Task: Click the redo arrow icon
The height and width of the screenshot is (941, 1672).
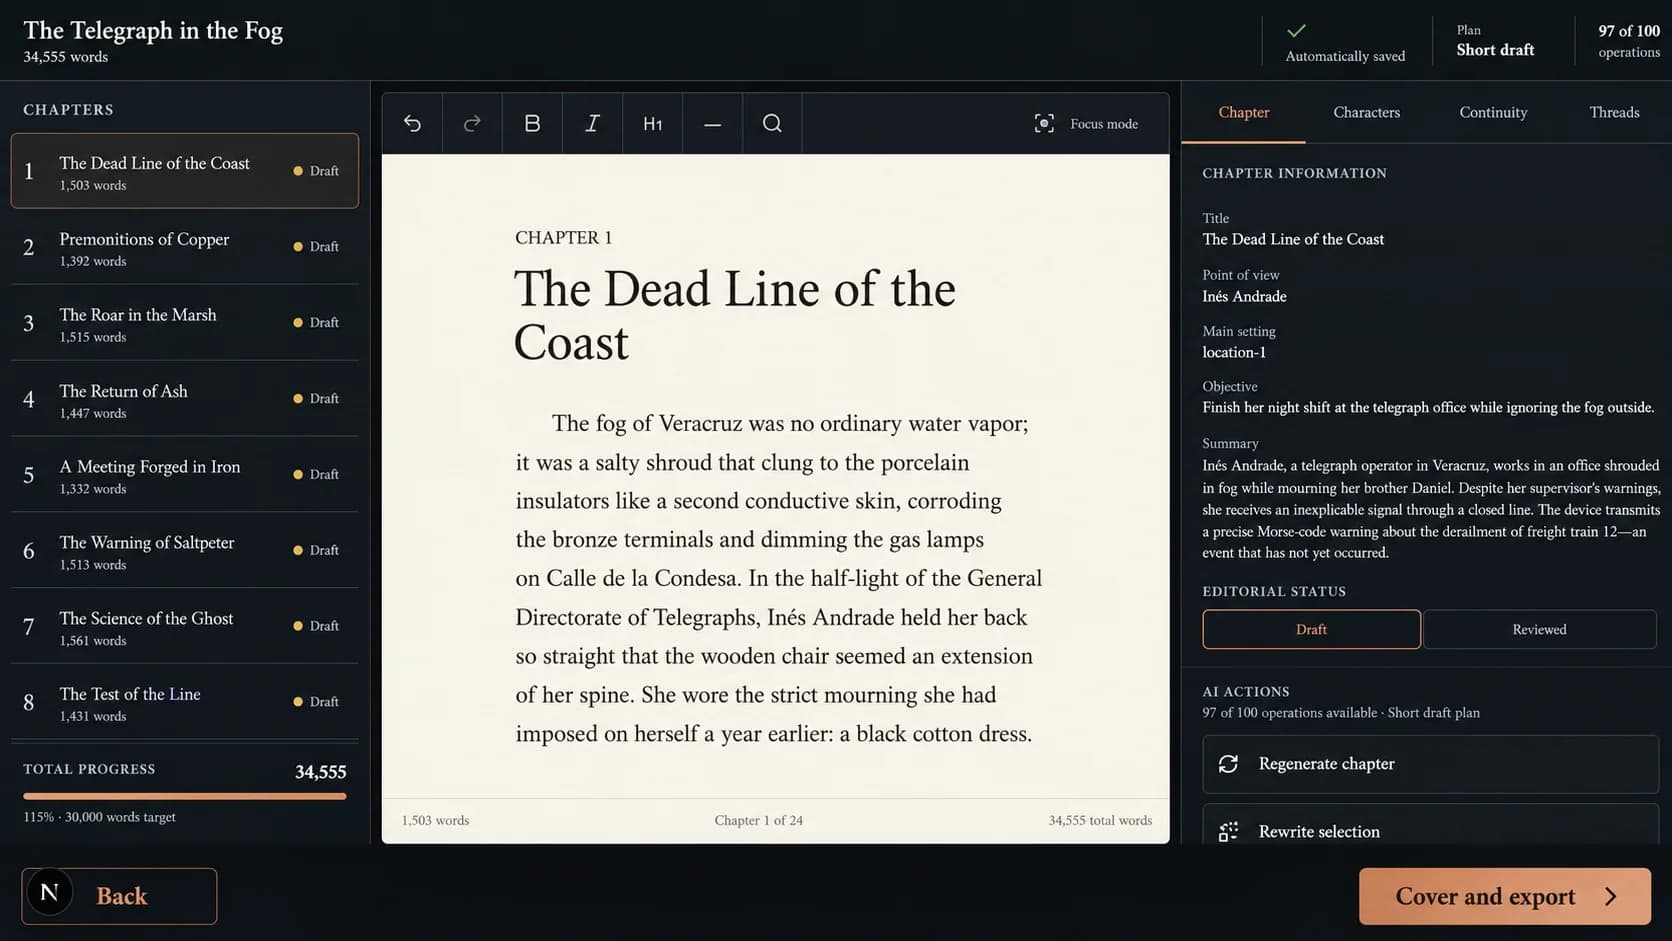Action: tap(472, 123)
